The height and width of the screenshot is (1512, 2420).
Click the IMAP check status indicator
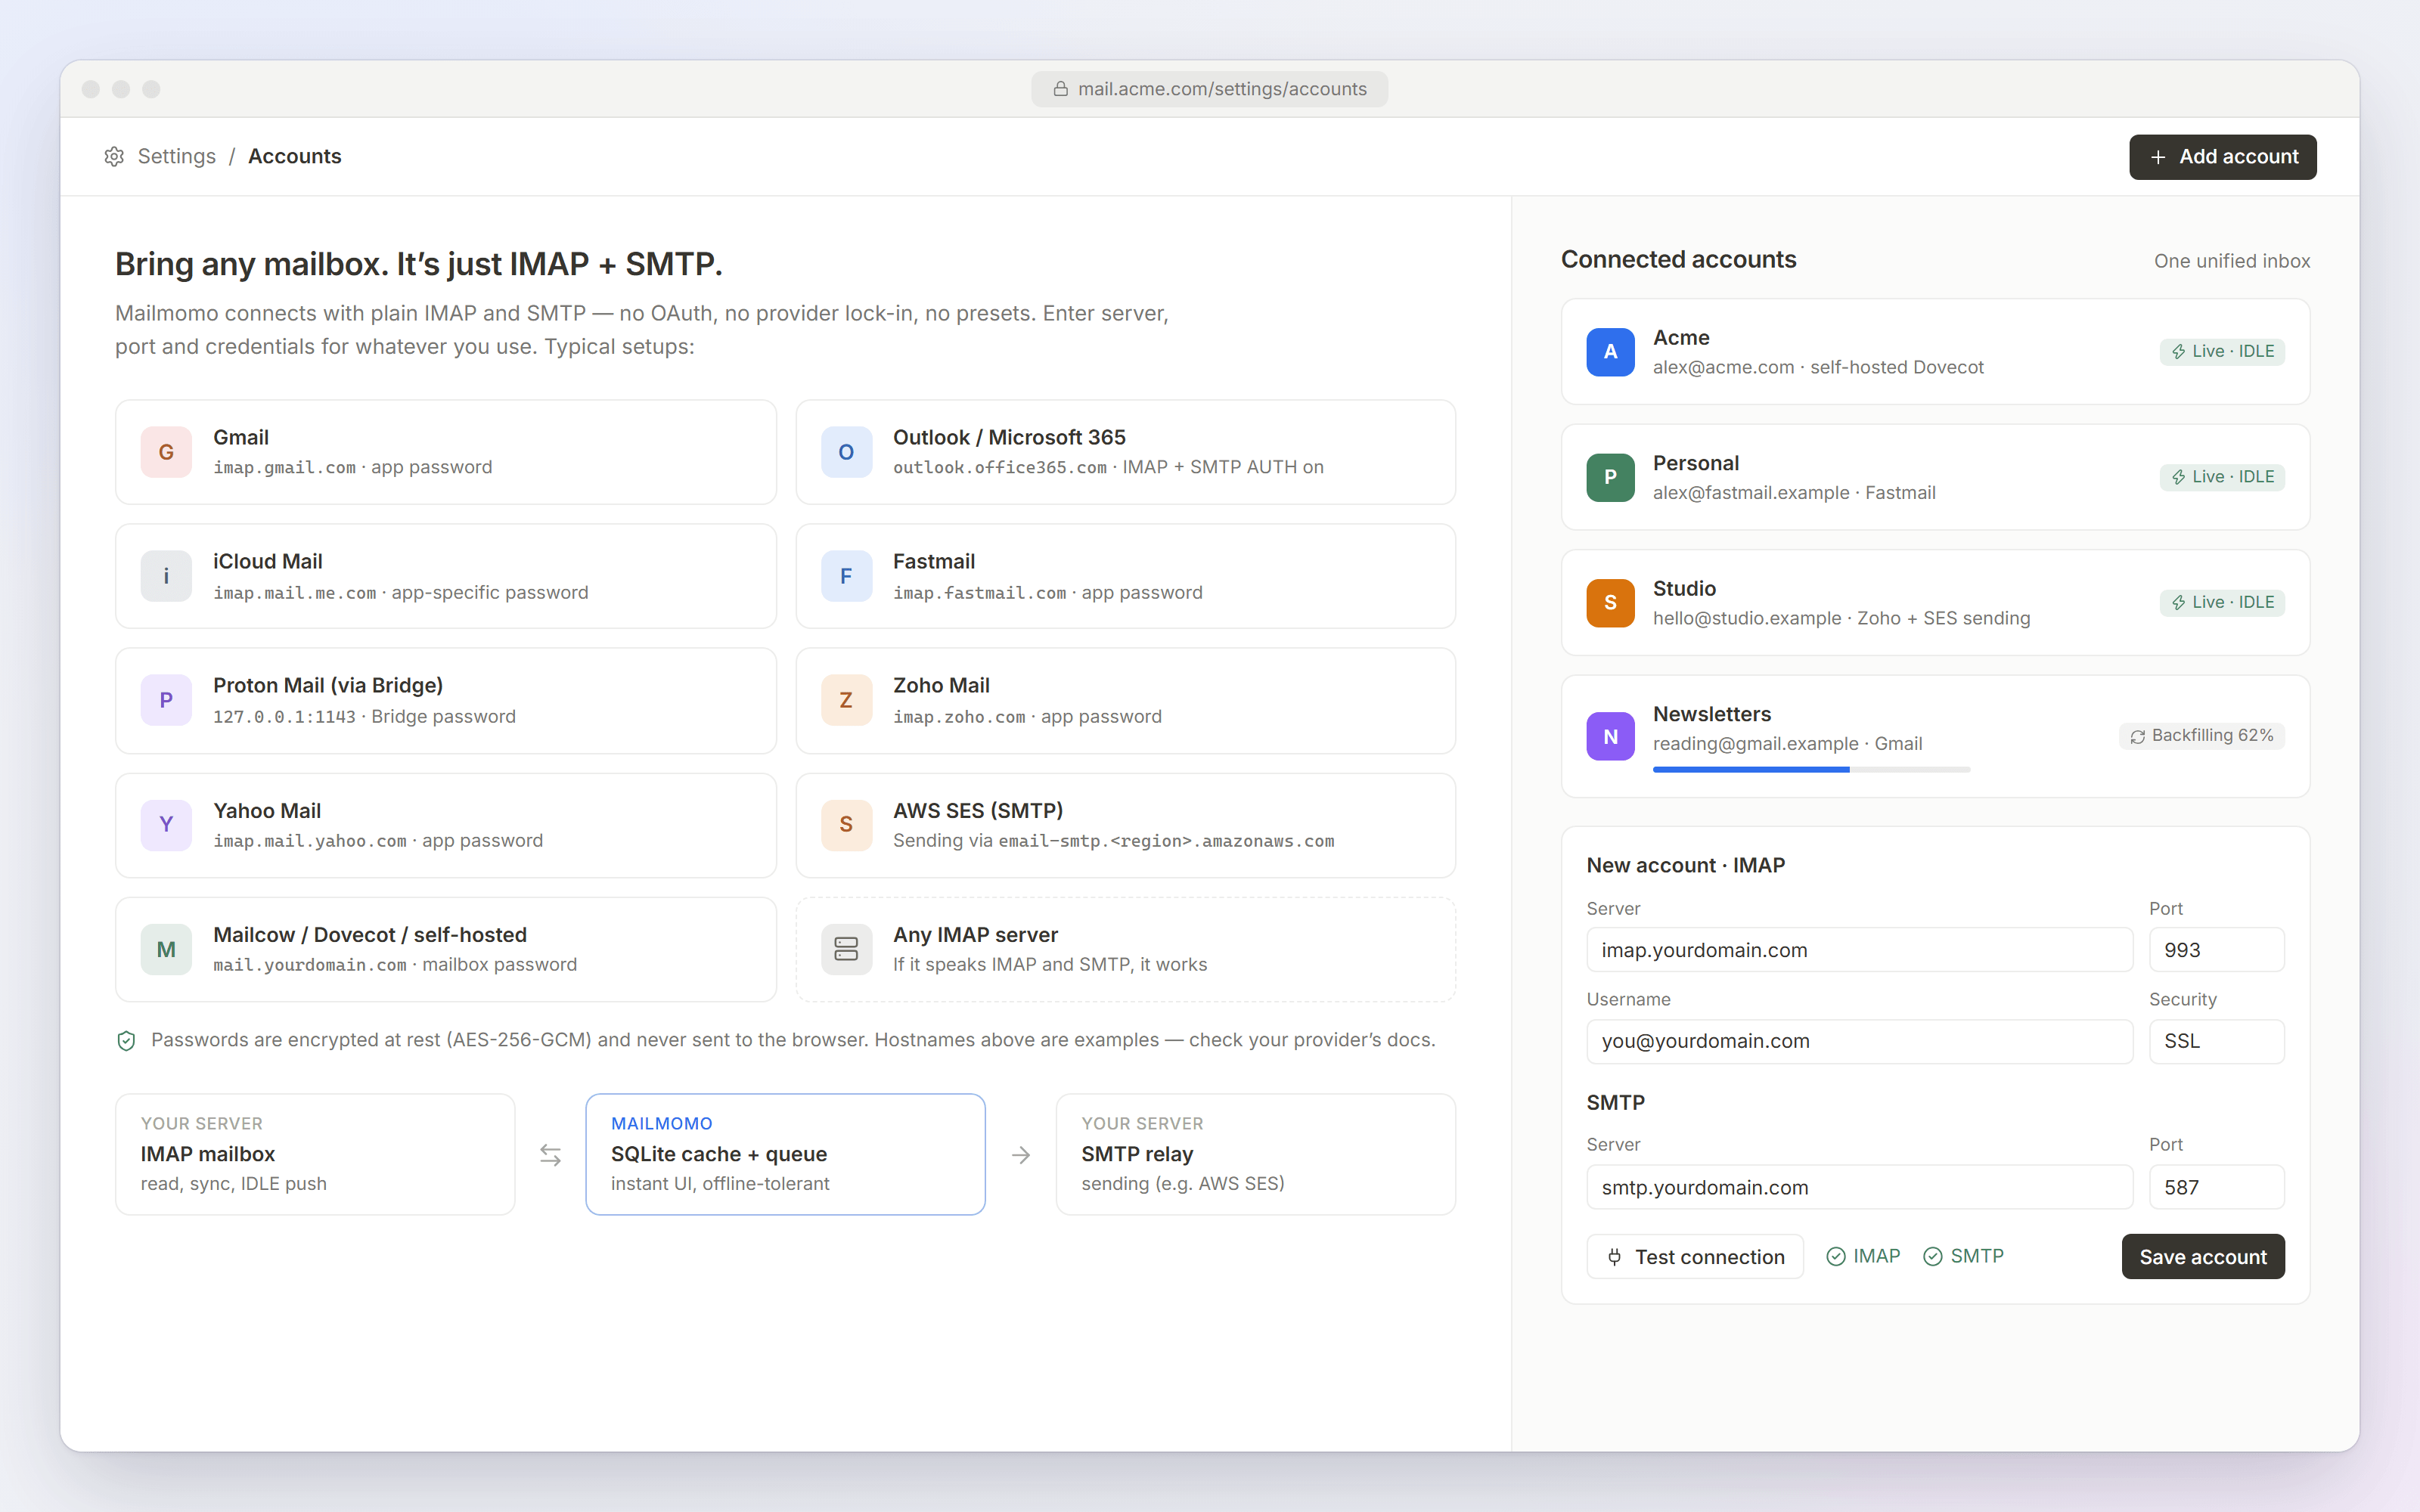tap(1863, 1256)
